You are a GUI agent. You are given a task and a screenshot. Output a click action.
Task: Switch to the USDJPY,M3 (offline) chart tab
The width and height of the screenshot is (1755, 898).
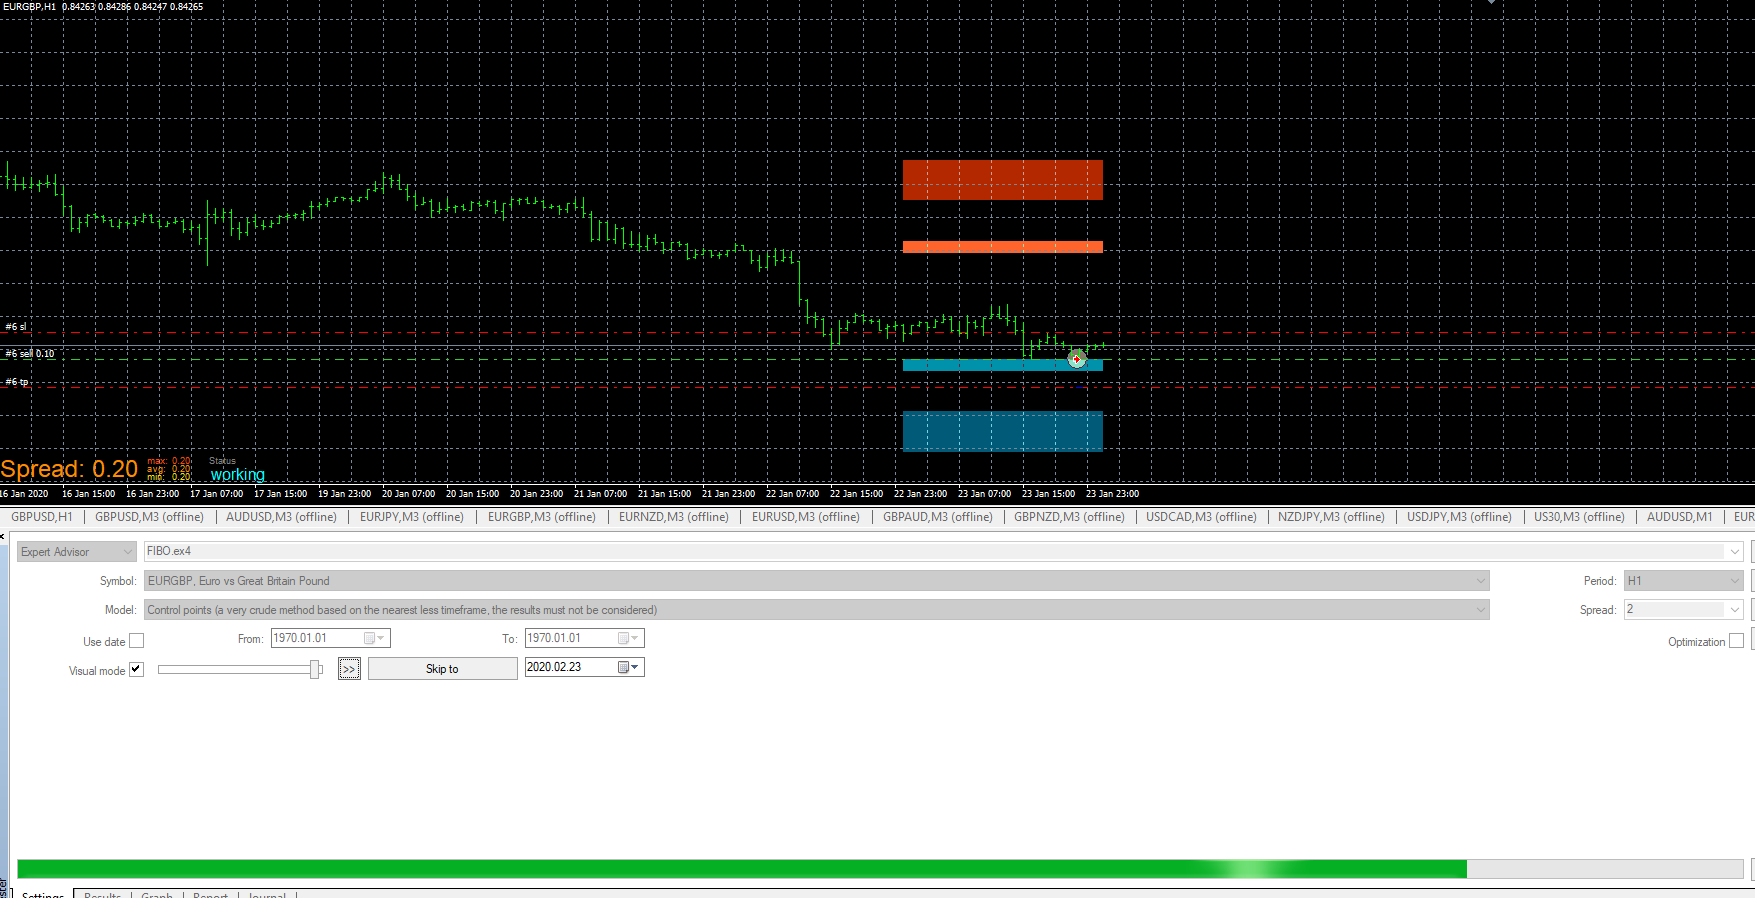coord(1459,517)
